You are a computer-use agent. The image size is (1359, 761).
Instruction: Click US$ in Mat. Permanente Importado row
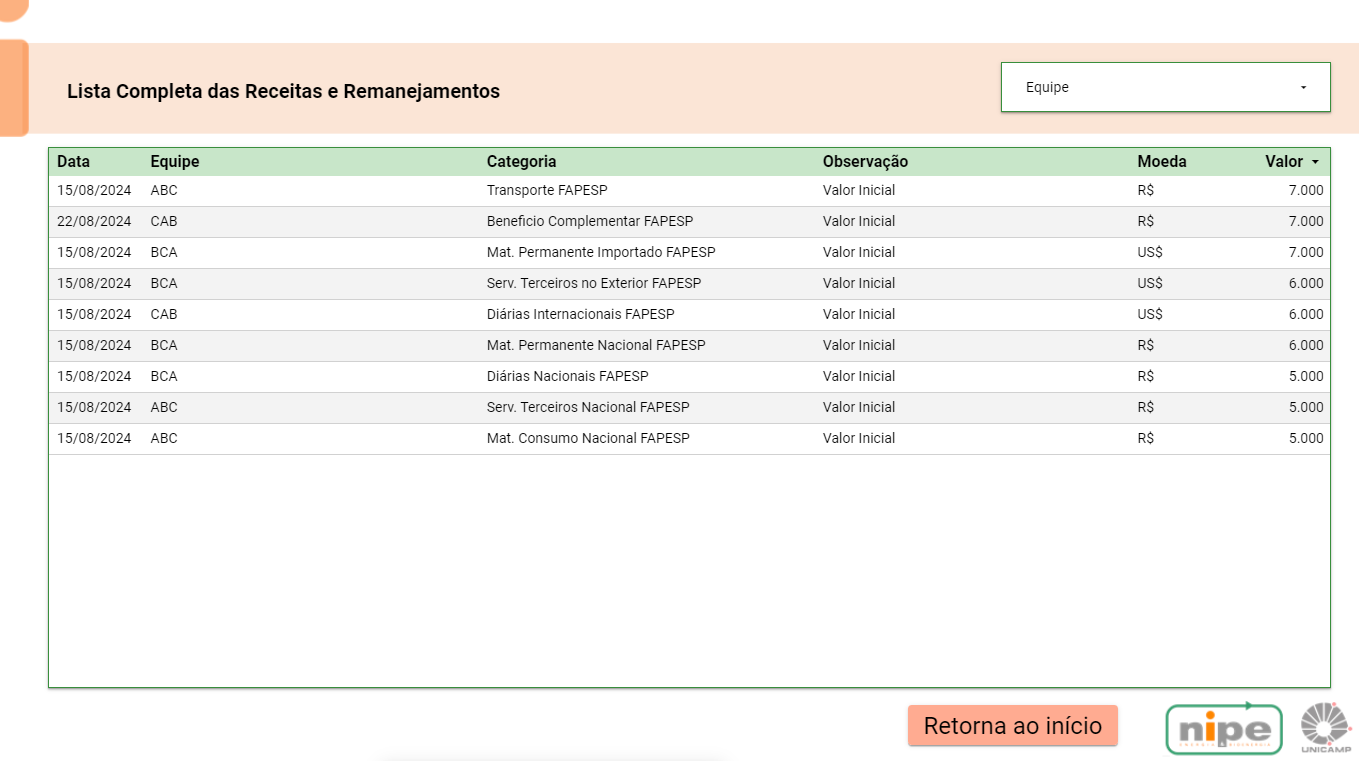point(1150,252)
